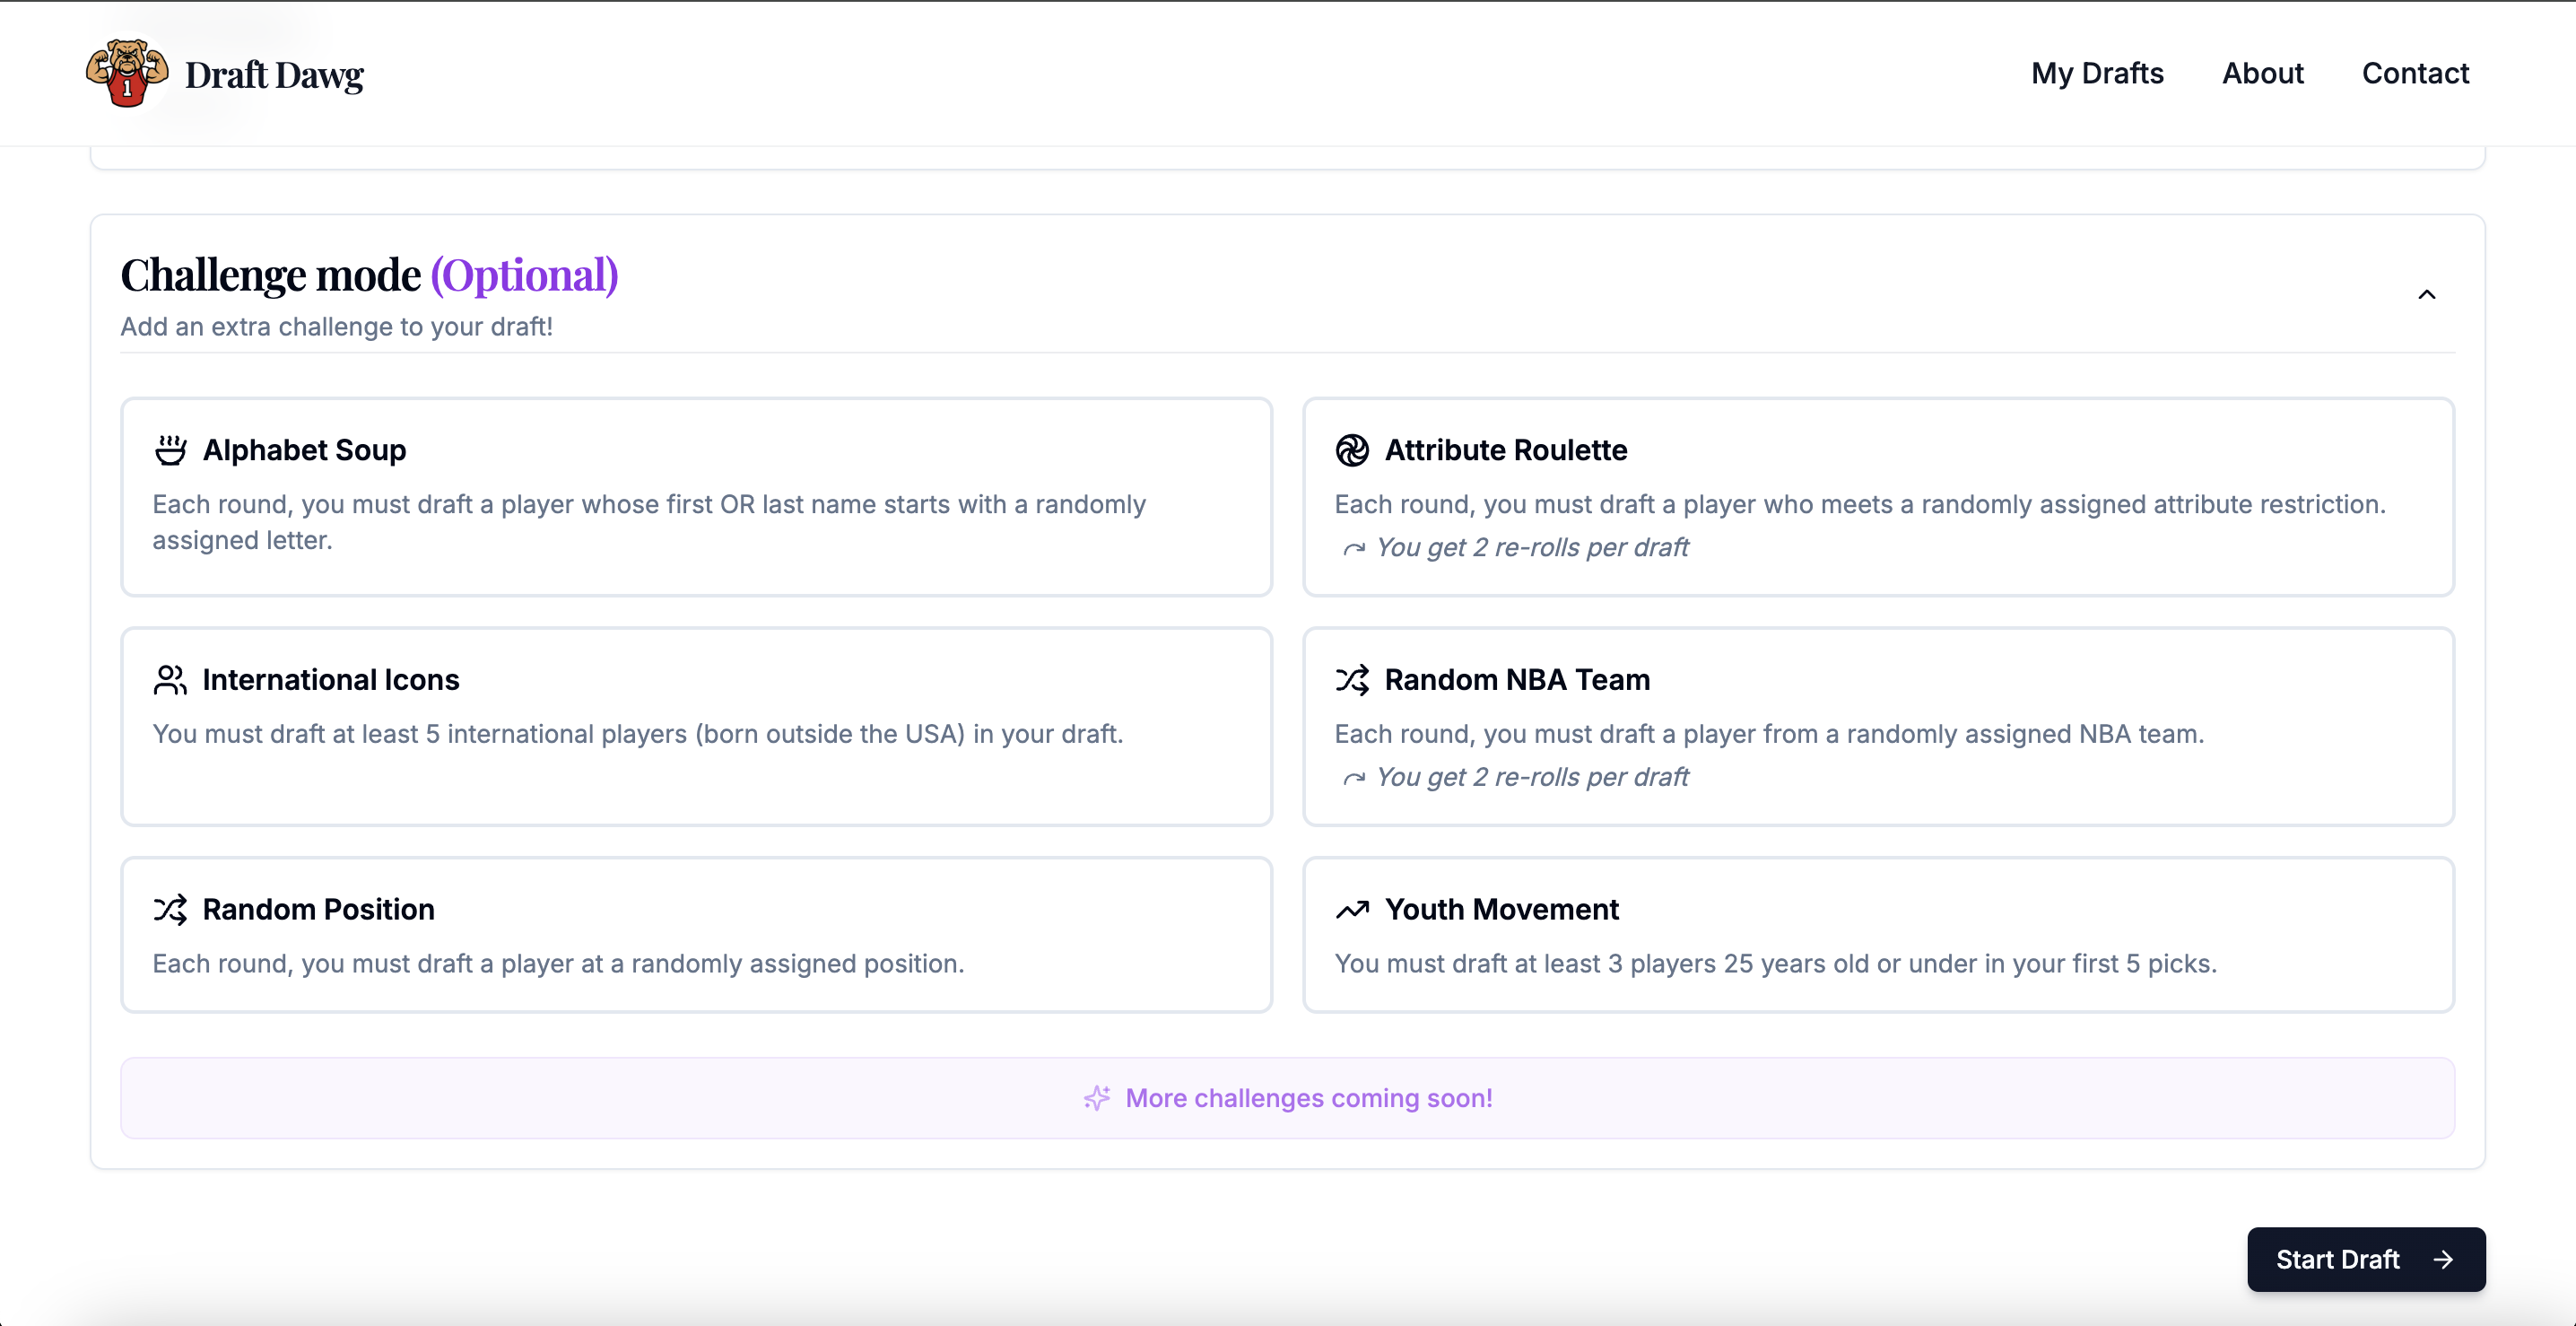Toggle the Youth Movement challenge option
The image size is (2576, 1326).
[x=1878, y=935]
